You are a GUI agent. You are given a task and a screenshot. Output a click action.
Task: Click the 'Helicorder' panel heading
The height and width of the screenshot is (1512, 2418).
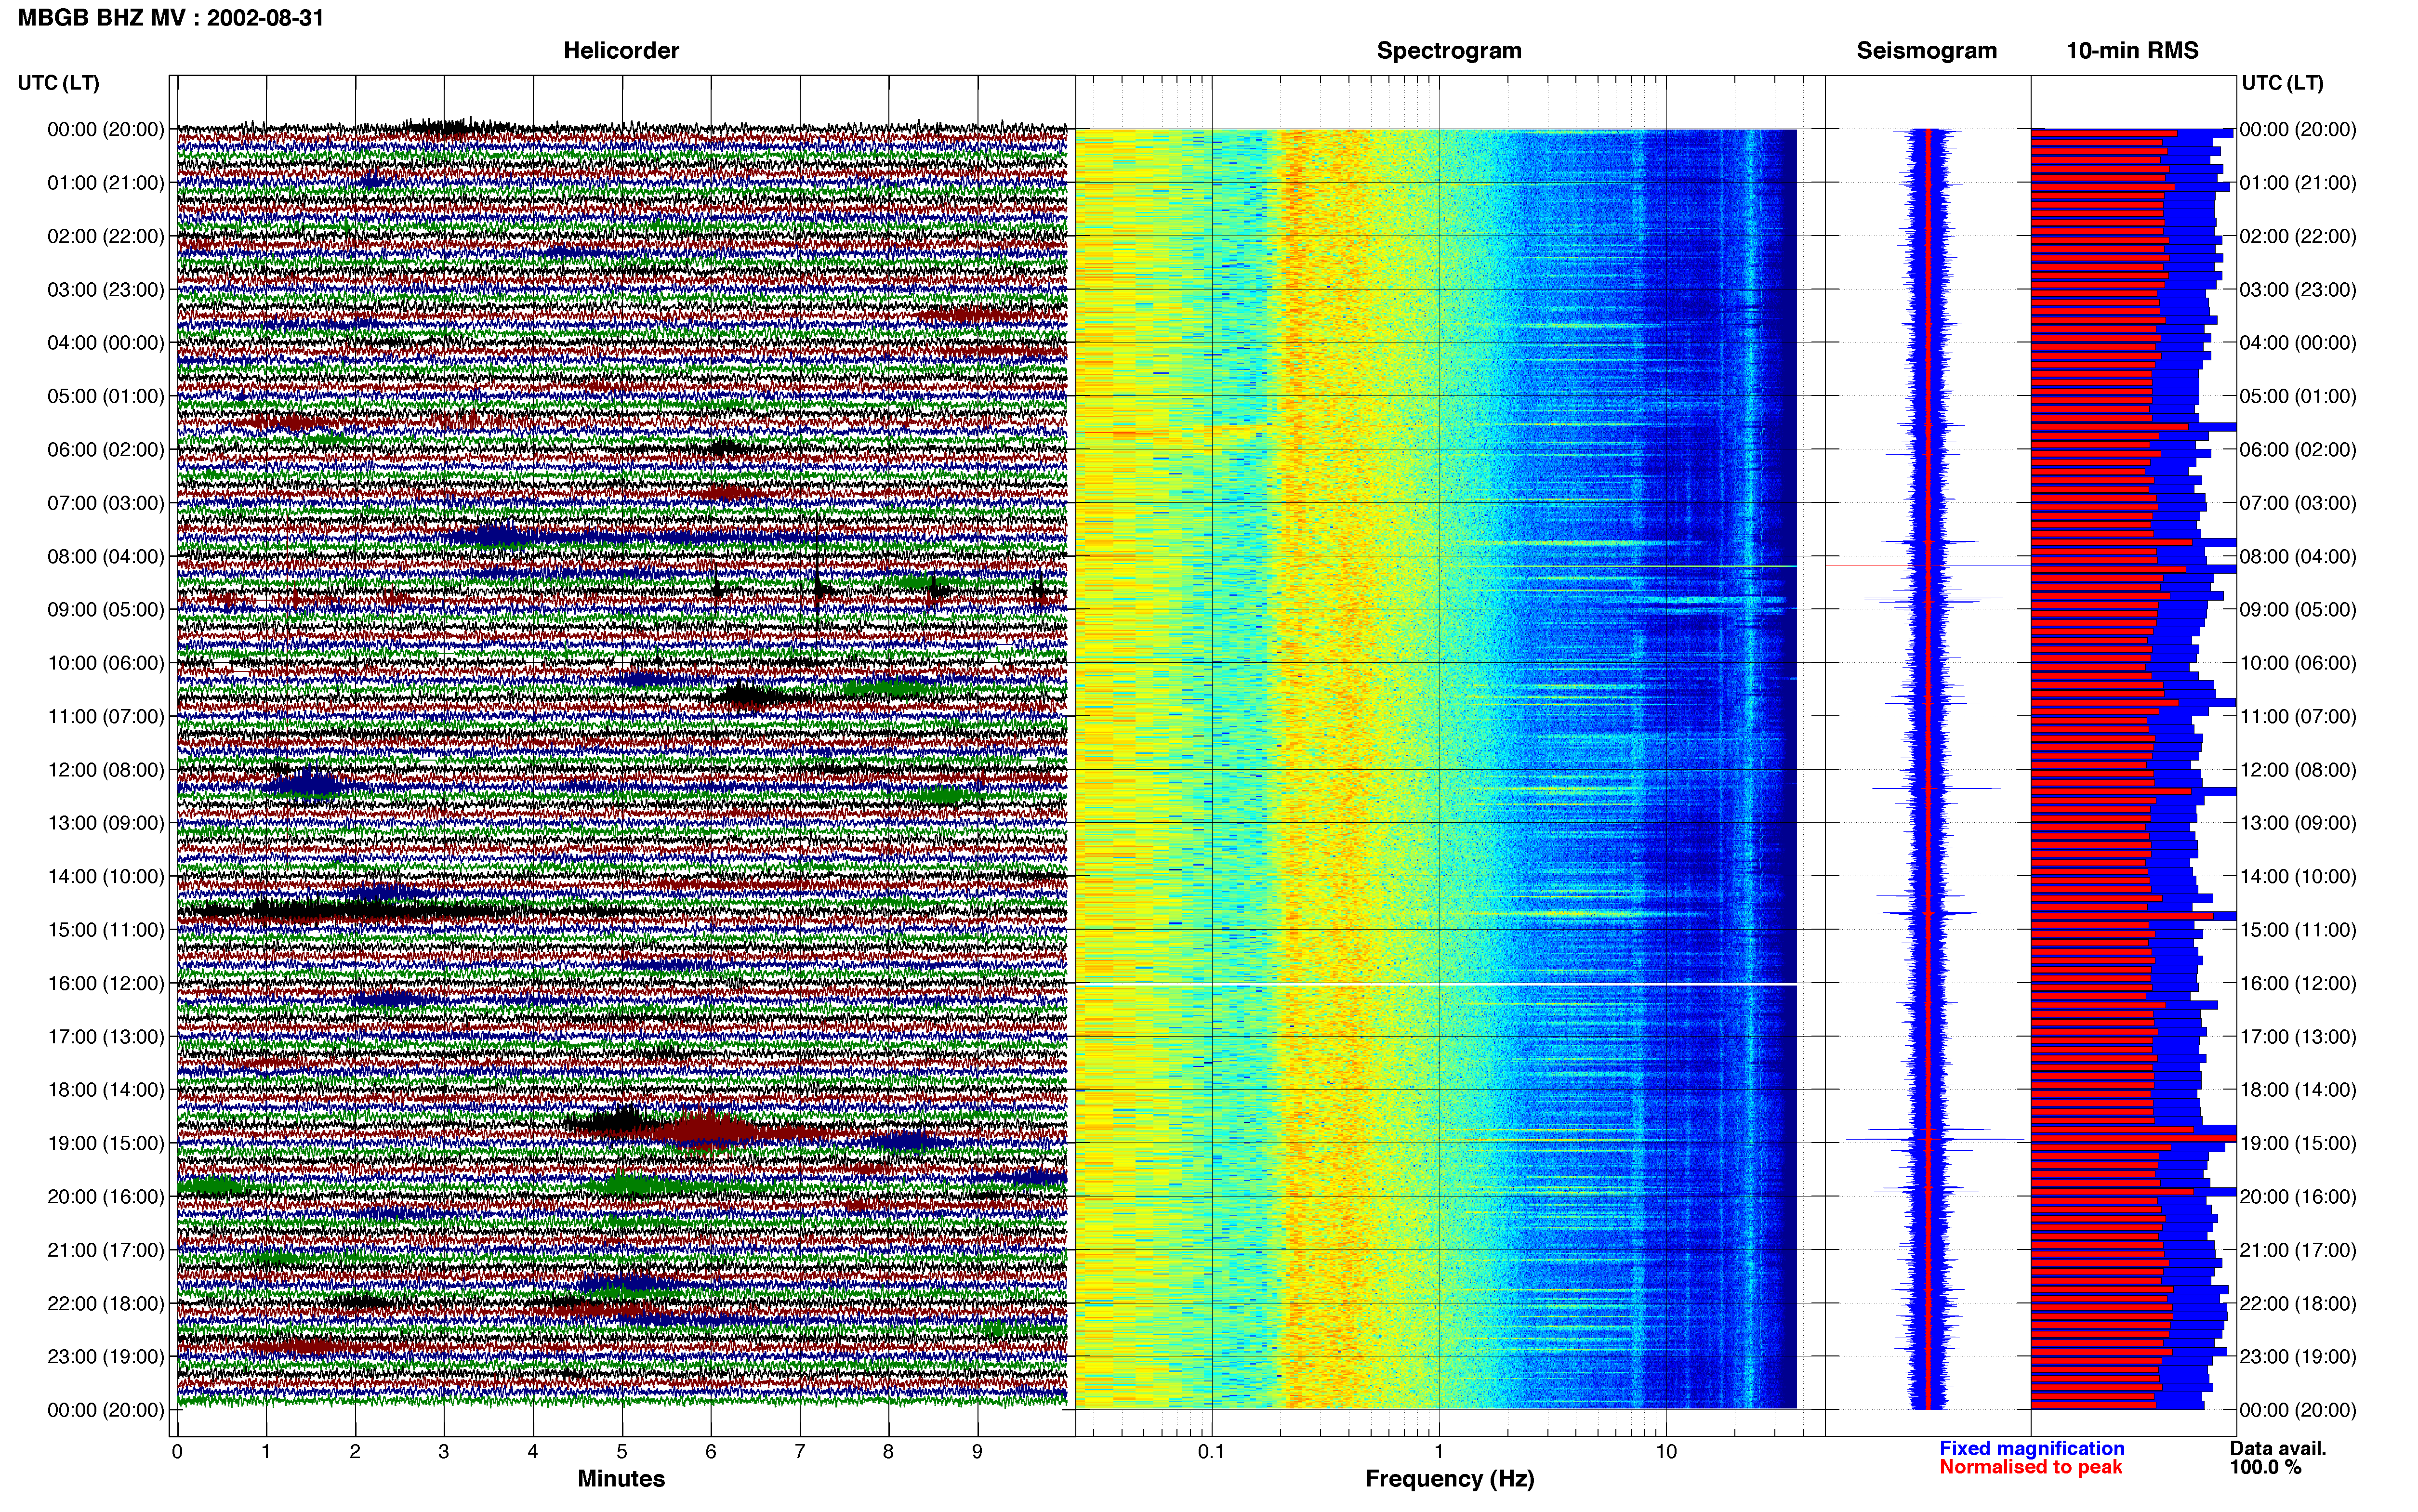[621, 51]
